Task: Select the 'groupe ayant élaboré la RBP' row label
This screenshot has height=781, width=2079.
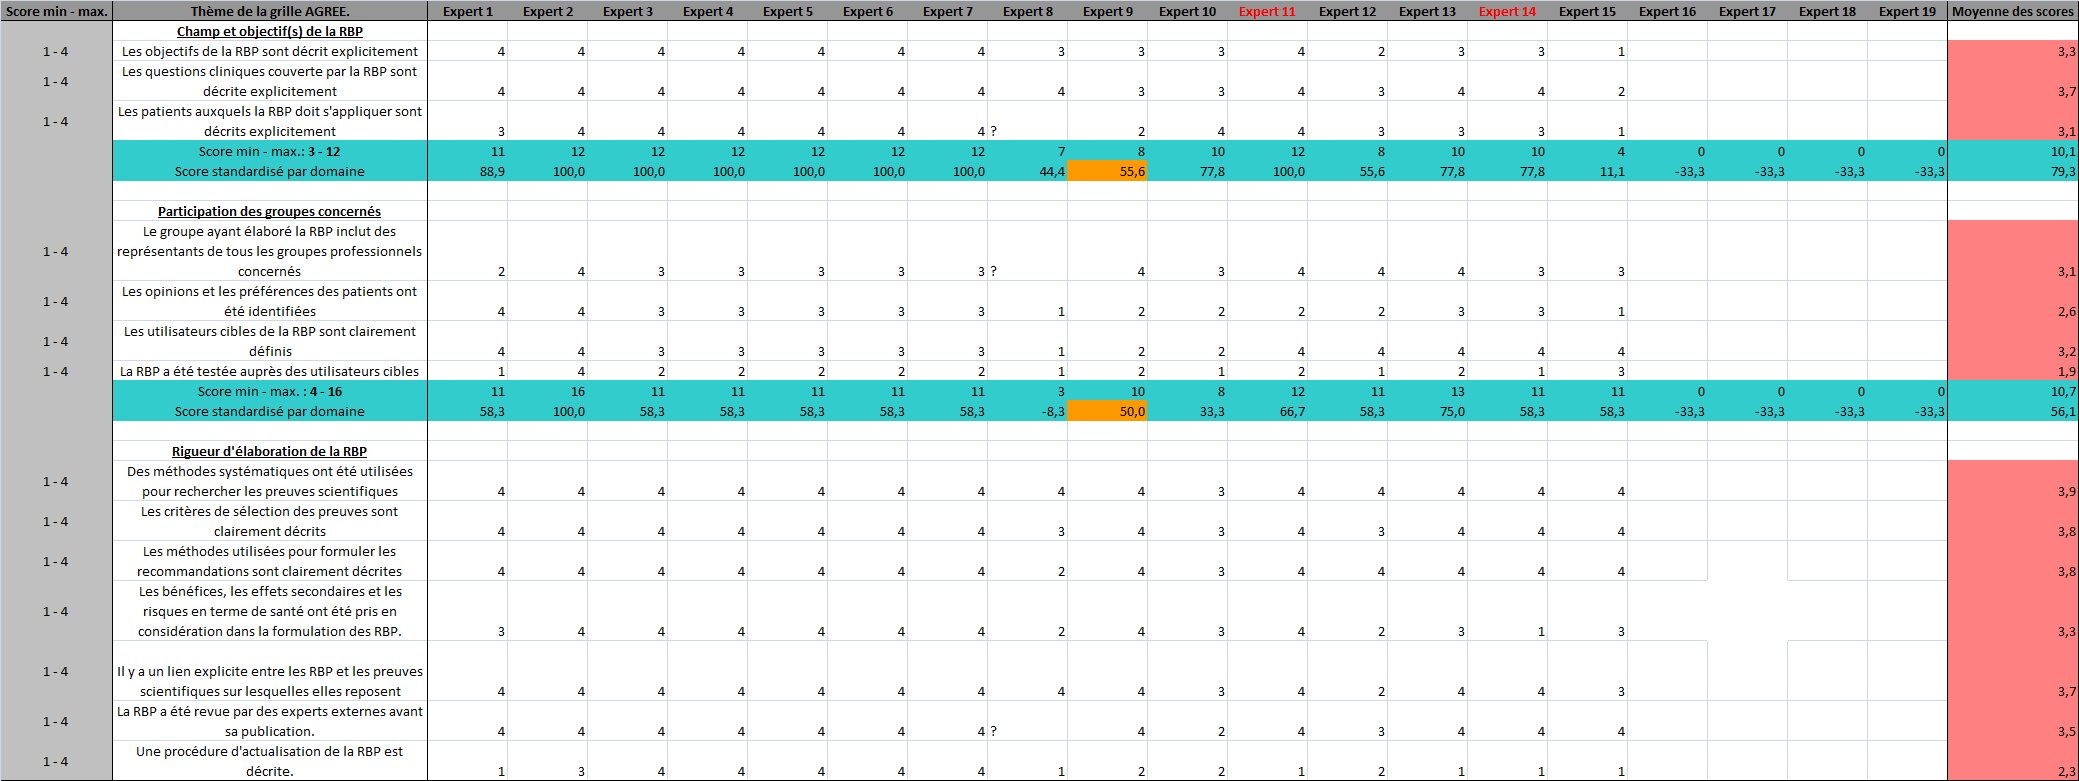Action: [270, 251]
